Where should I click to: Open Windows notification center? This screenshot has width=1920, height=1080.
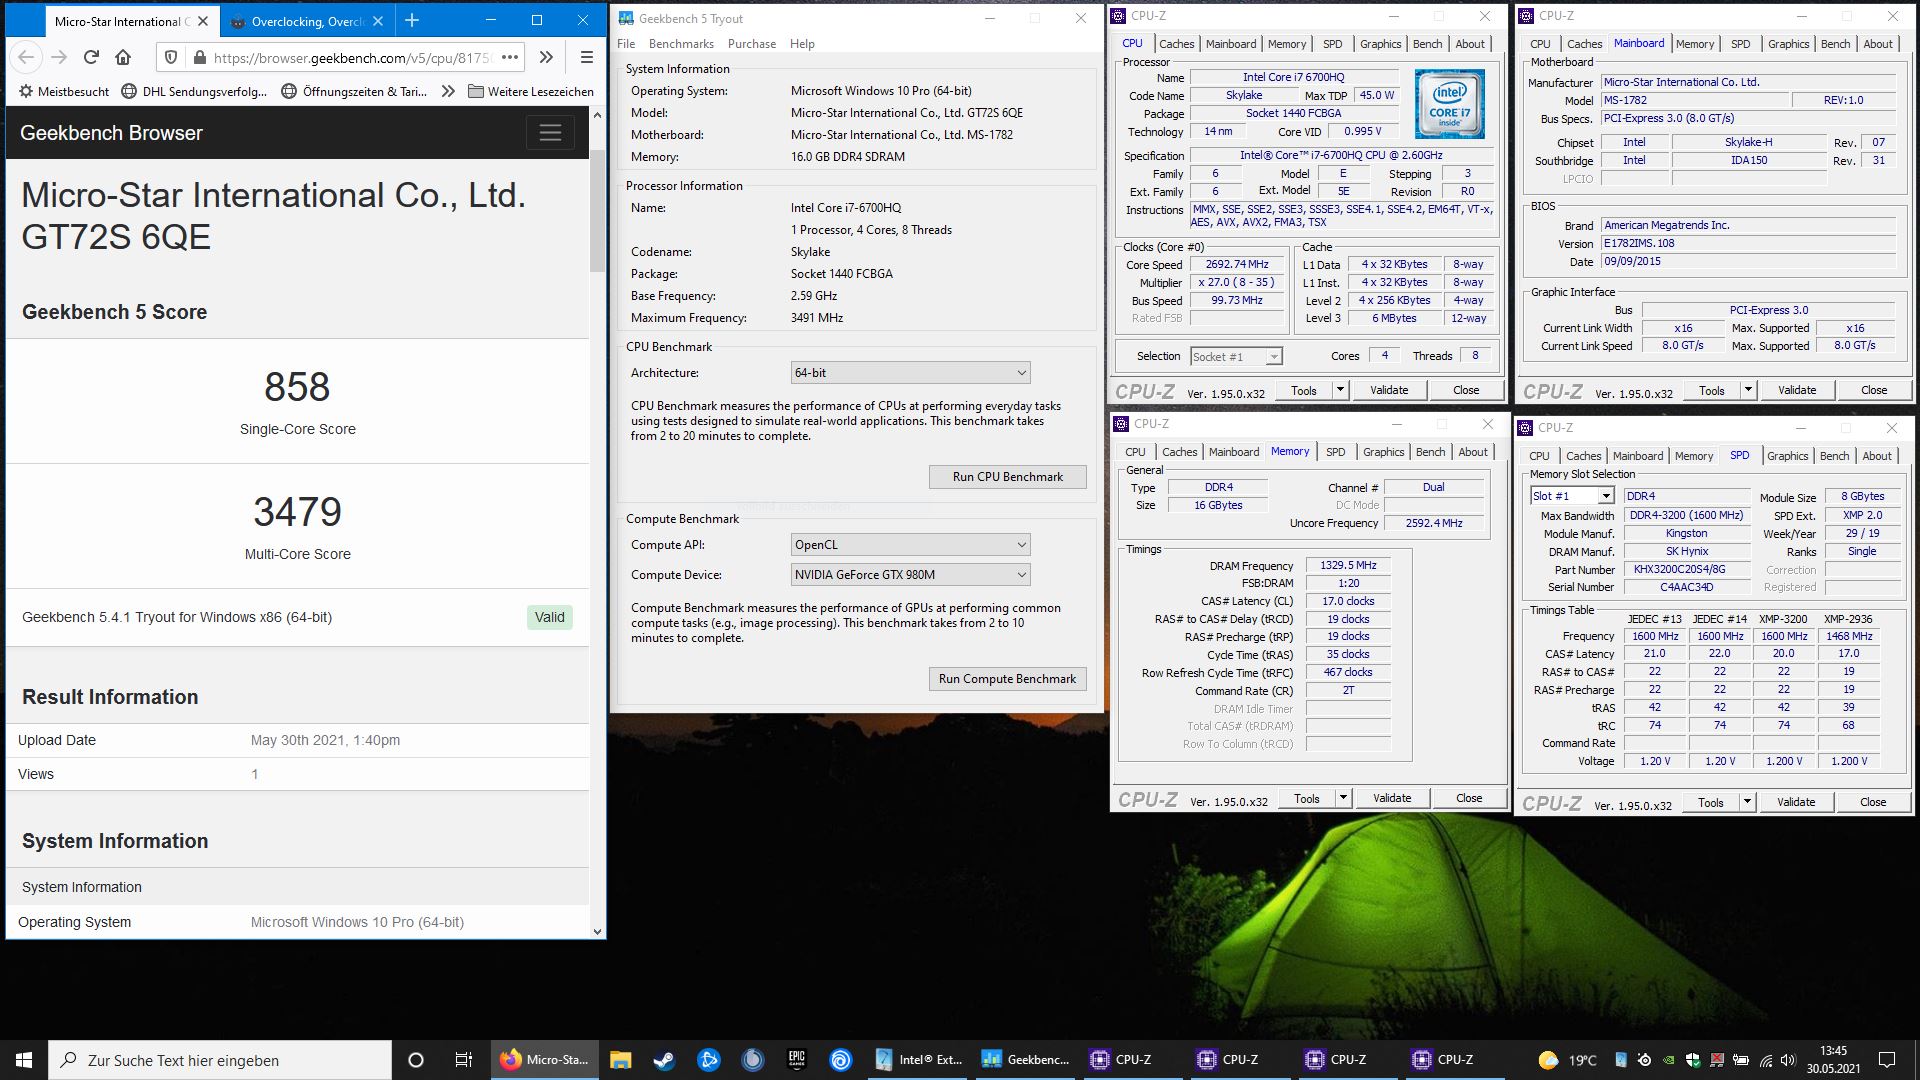click(x=1887, y=1060)
